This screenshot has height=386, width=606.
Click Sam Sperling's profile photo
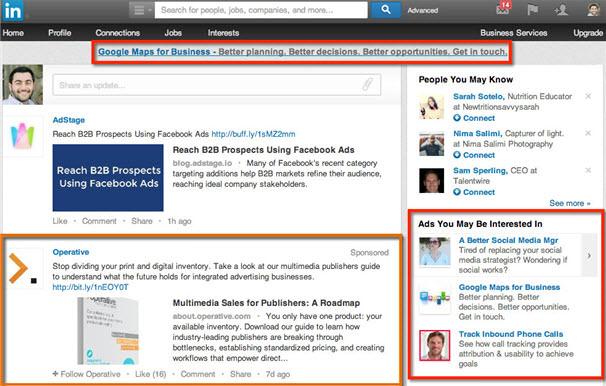(x=431, y=181)
